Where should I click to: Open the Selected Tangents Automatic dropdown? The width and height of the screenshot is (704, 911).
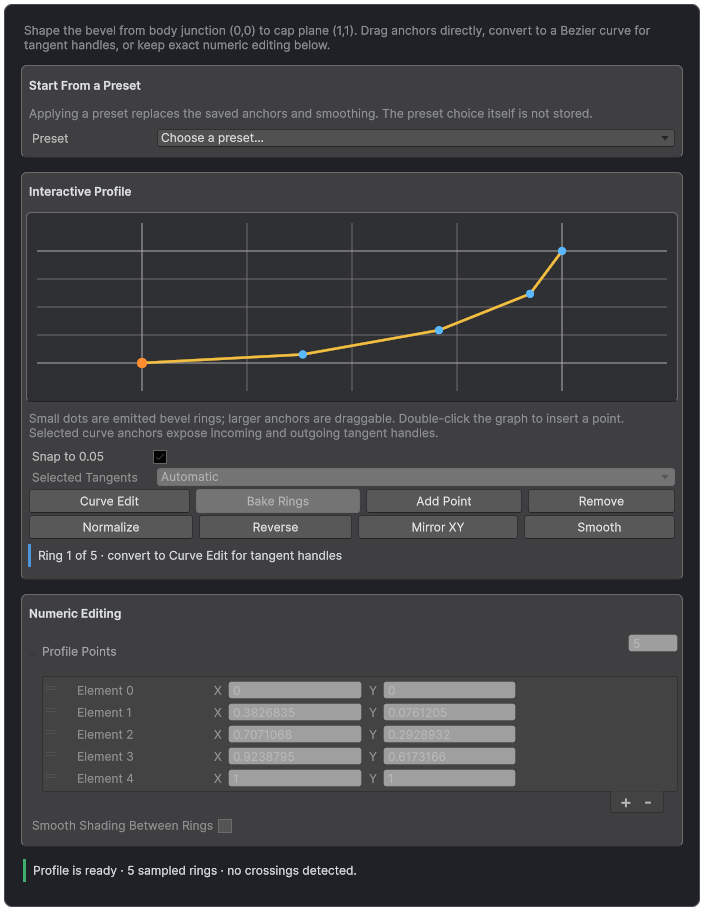pos(415,477)
